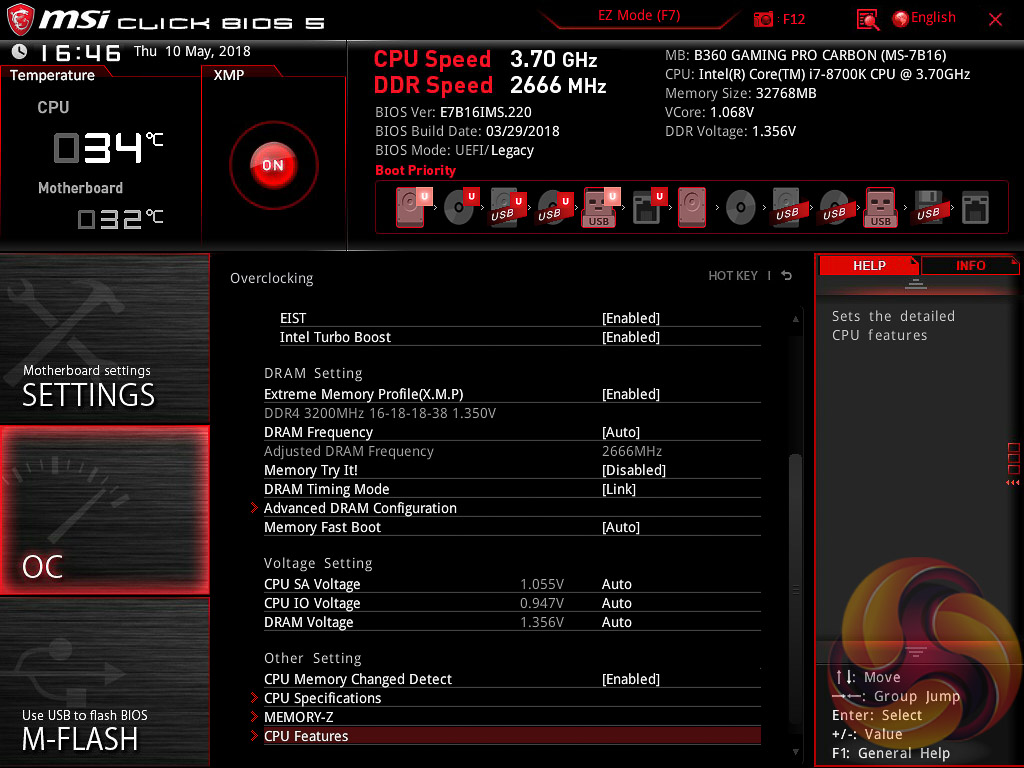
Task: Click the BIOS Ver E7B16IMS.220 text
Action: (x=453, y=112)
